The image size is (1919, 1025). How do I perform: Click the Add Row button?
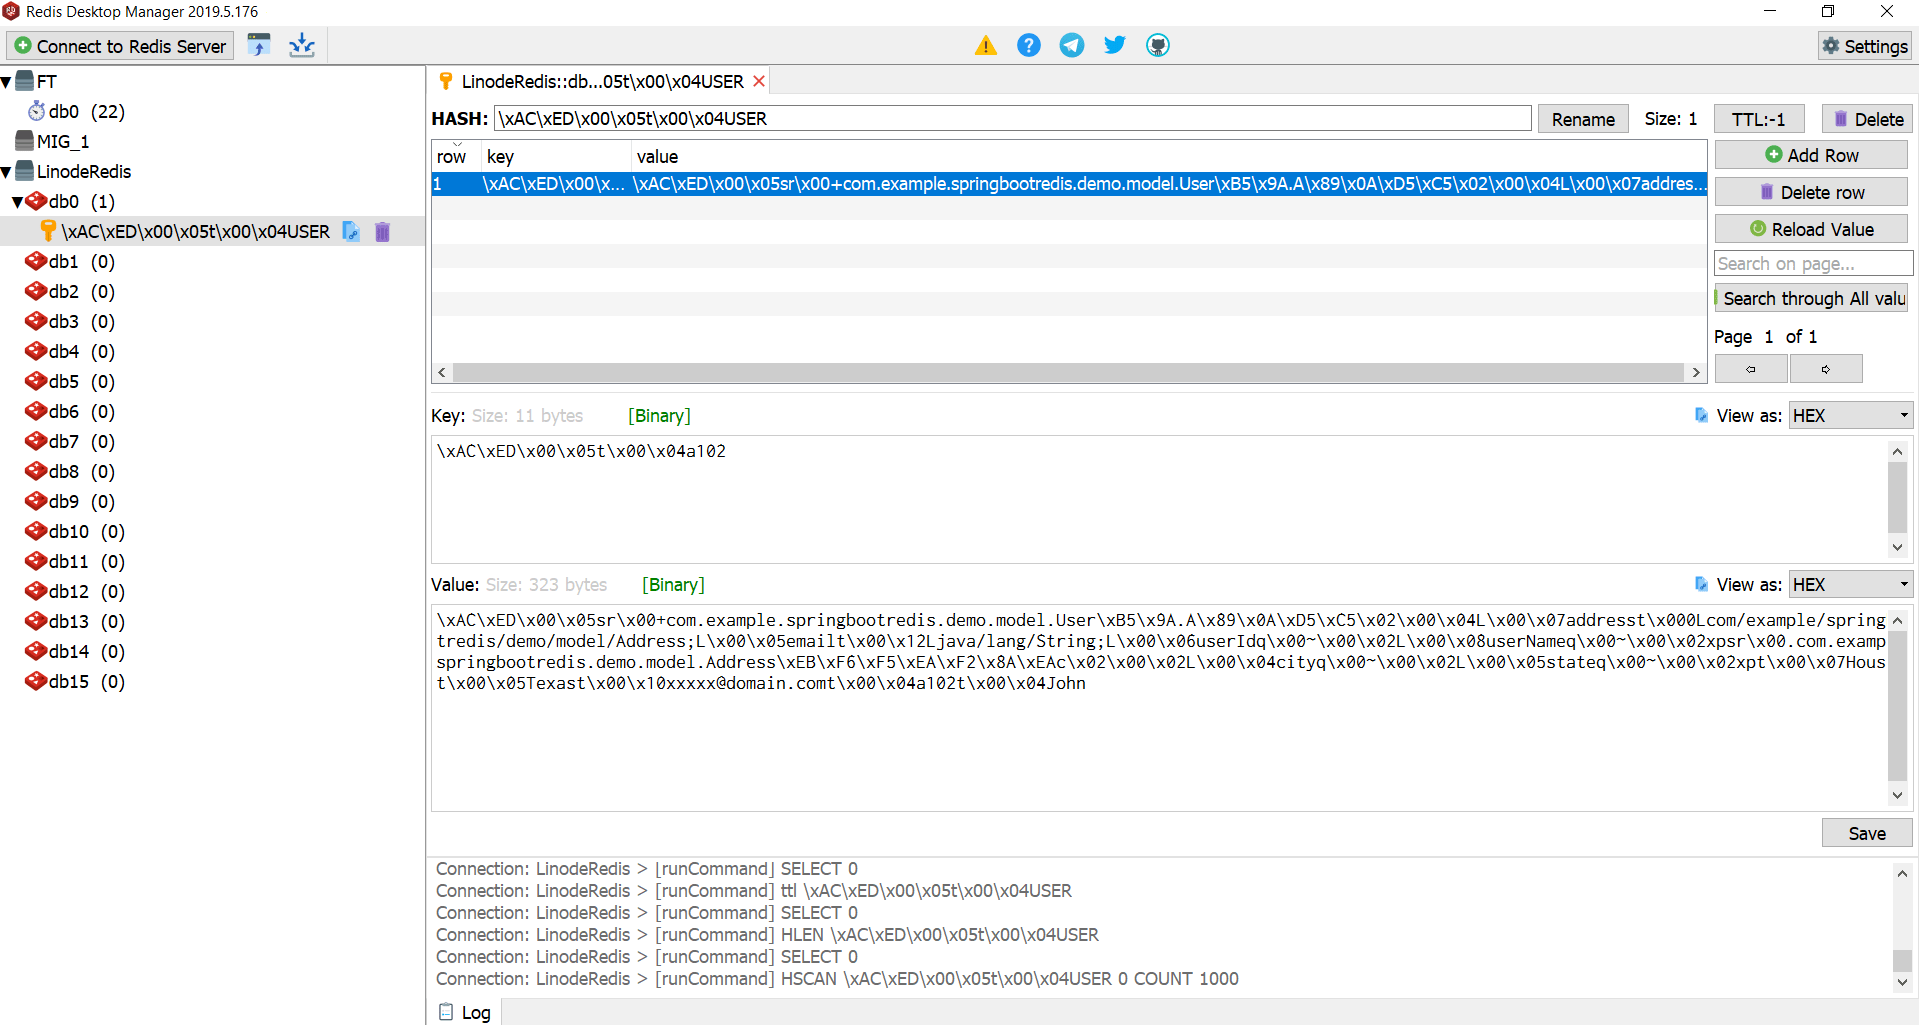pos(1810,155)
